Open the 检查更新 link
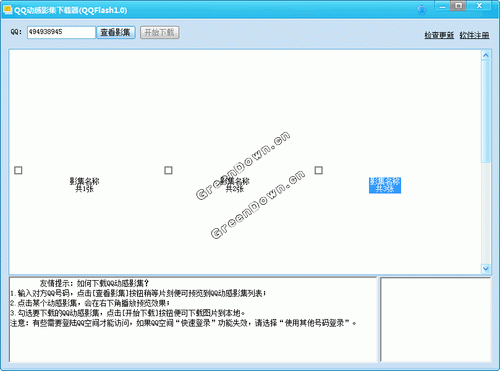The image size is (500, 371). pyautogui.click(x=439, y=35)
